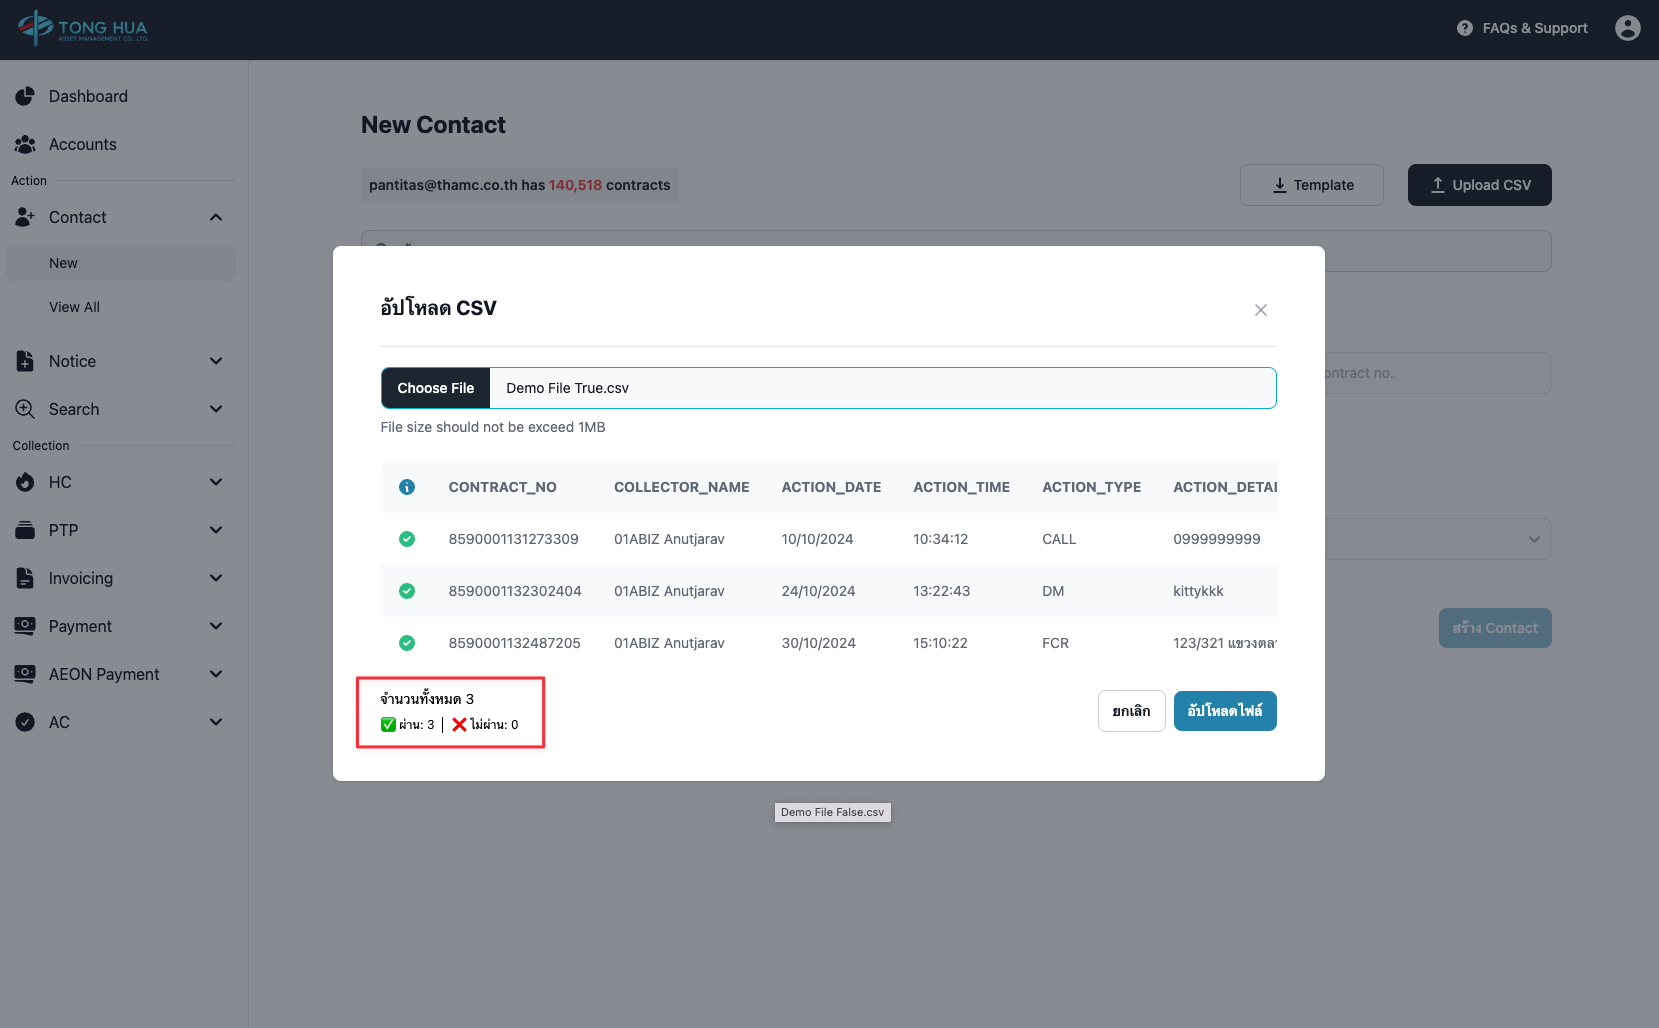Click the Search magnifier icon in sidebar
1659x1028 pixels.
coord(25,409)
